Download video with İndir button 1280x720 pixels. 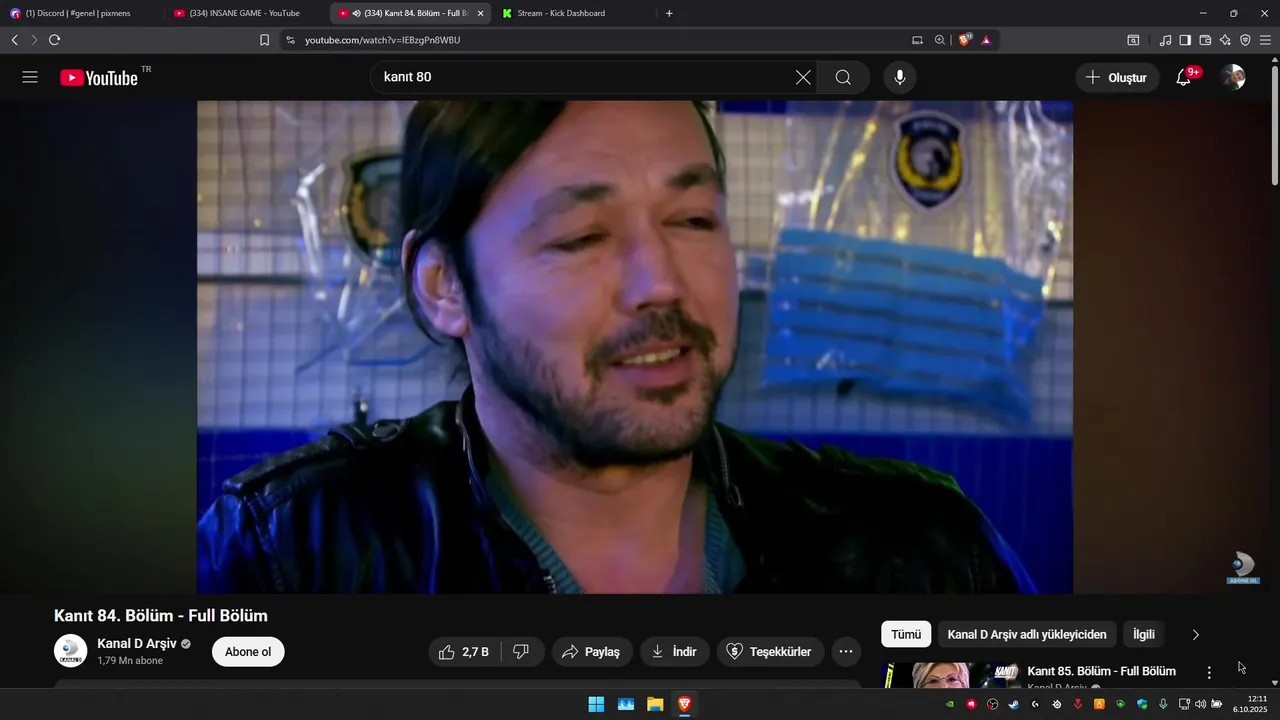[x=675, y=652]
